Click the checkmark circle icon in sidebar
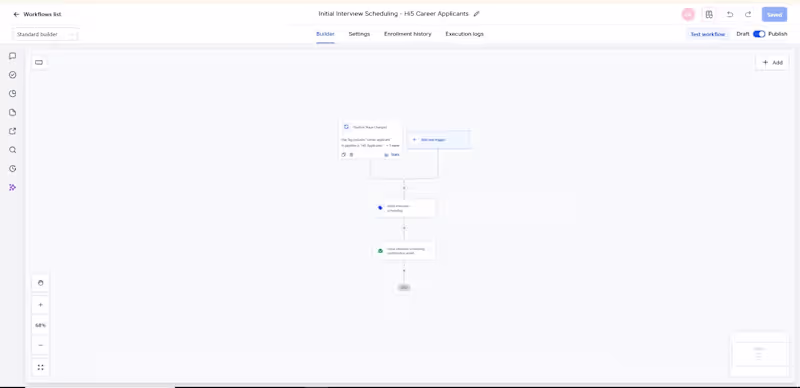This screenshot has height=388, width=800. (13, 75)
